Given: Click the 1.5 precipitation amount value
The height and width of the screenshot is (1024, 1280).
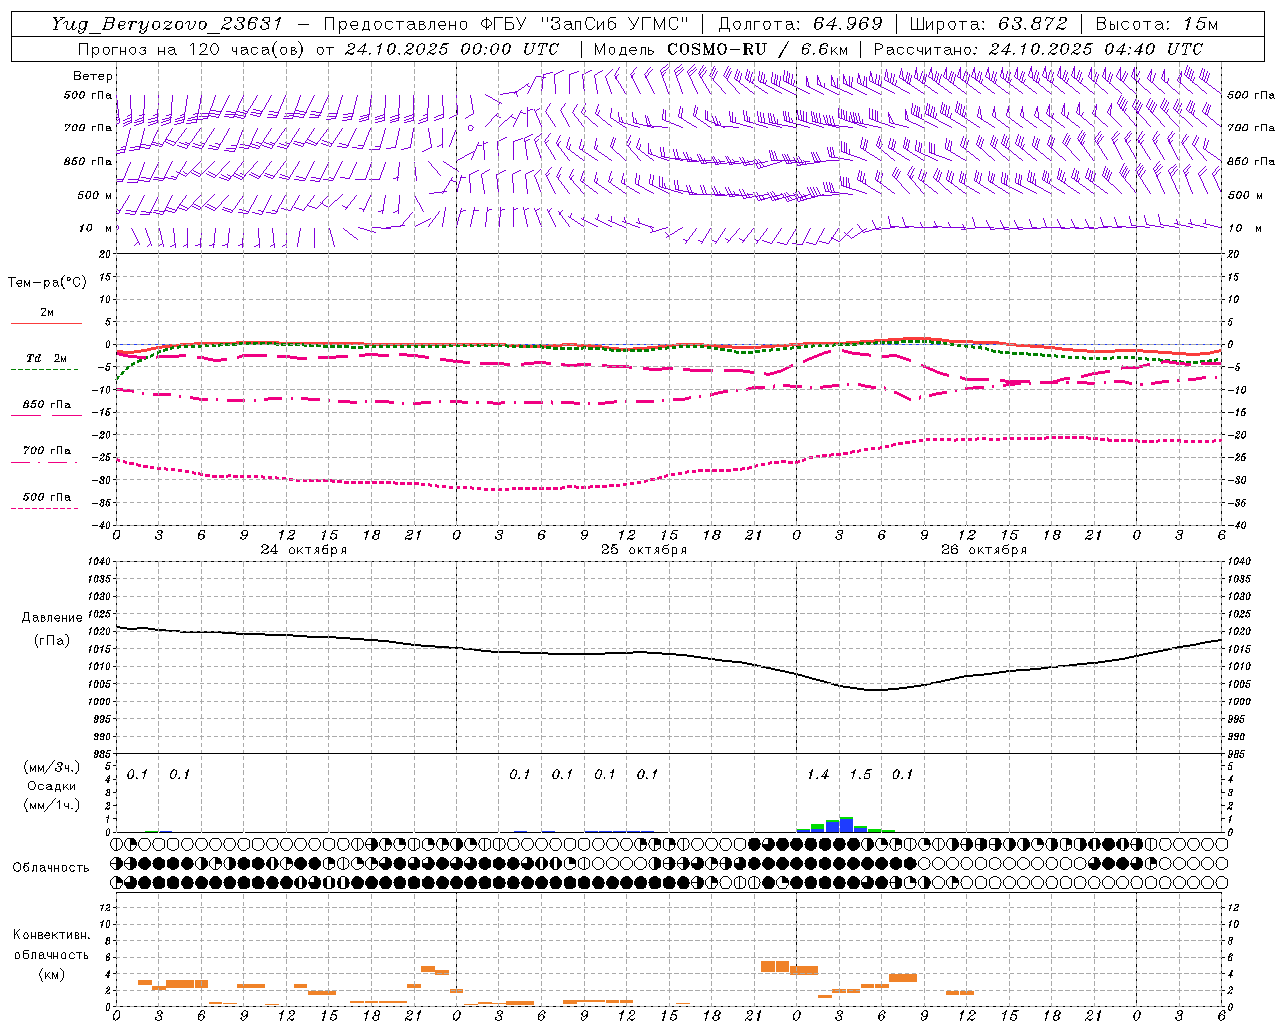Looking at the screenshot, I should click(x=860, y=774).
